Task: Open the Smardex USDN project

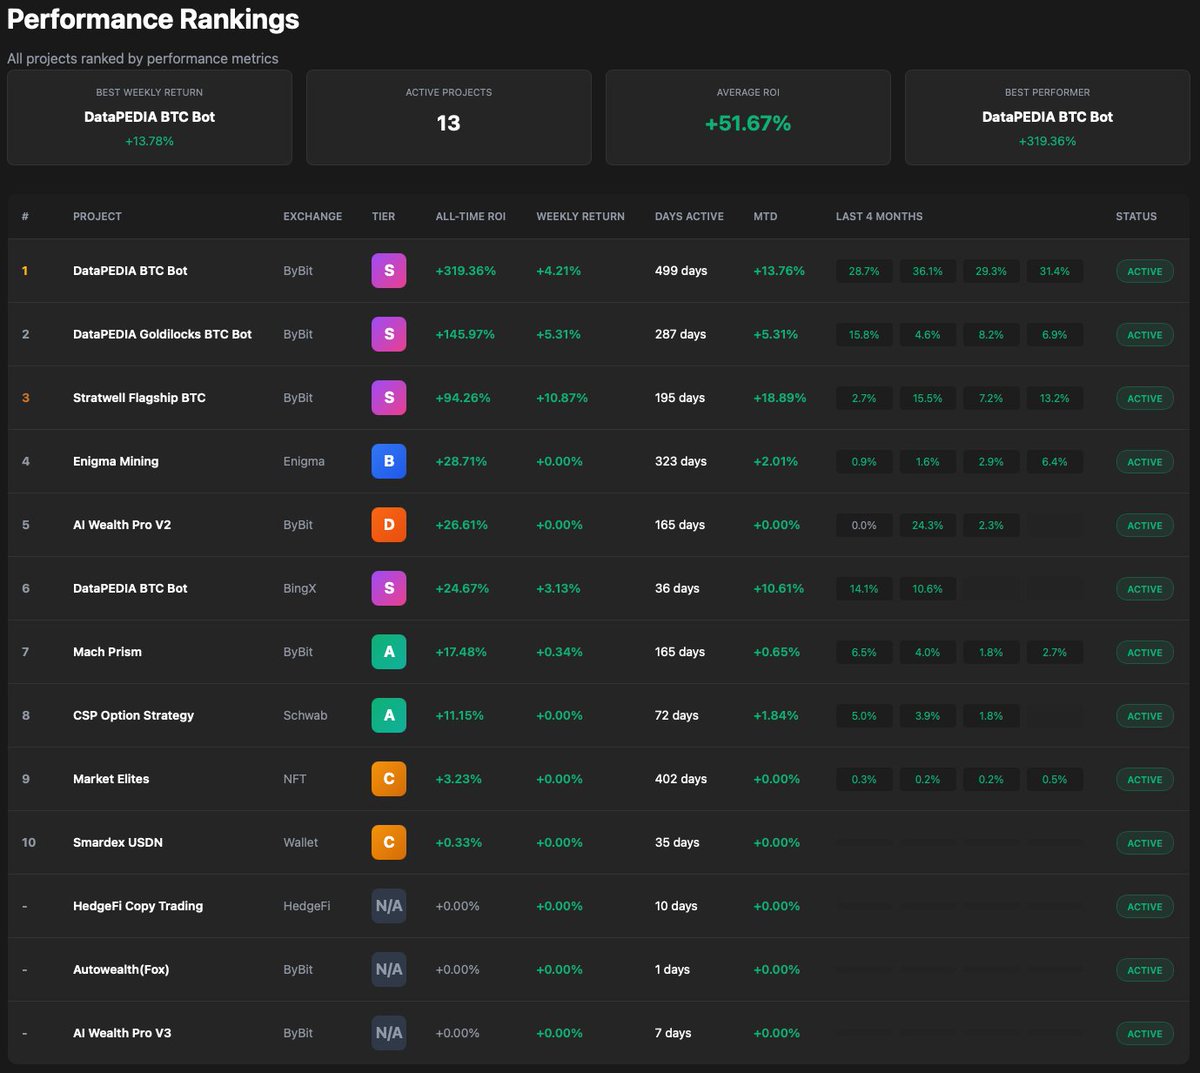Action: [118, 842]
